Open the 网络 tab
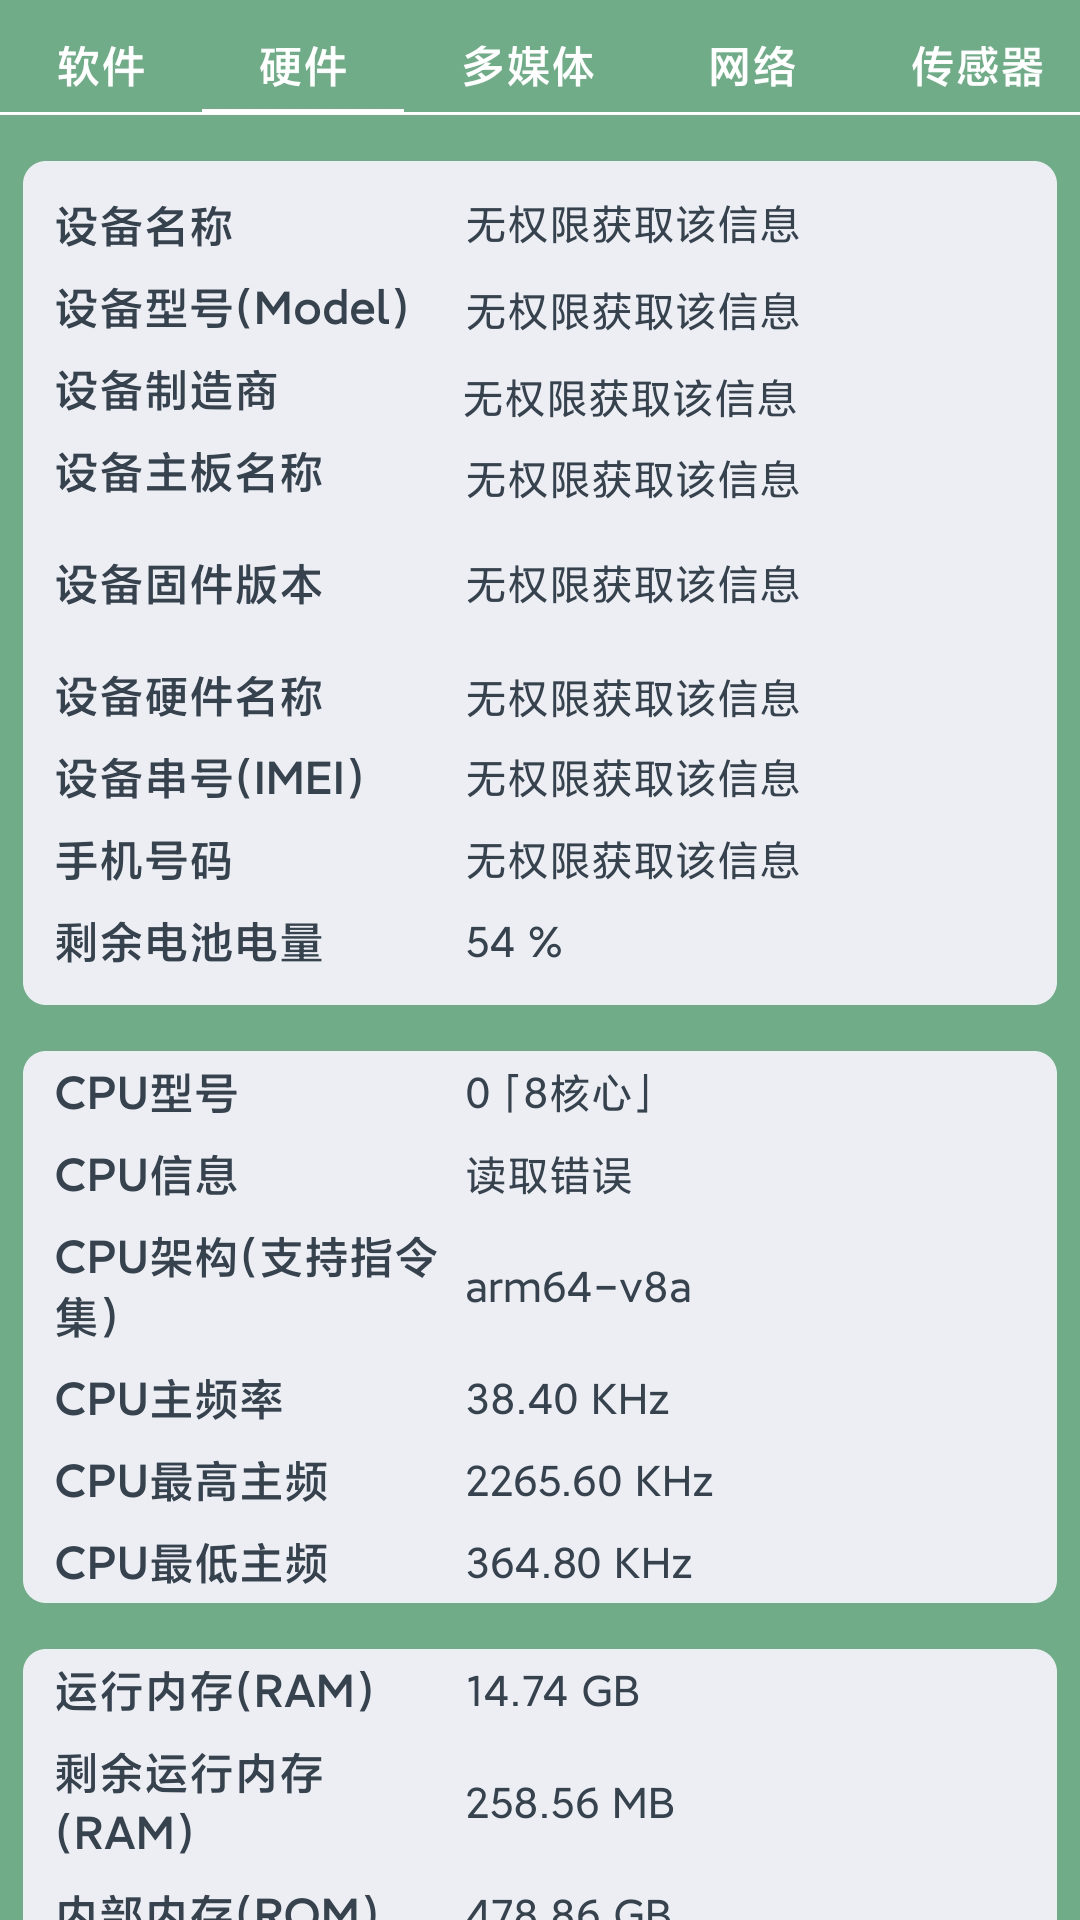The height and width of the screenshot is (1920, 1080). pyautogui.click(x=753, y=68)
